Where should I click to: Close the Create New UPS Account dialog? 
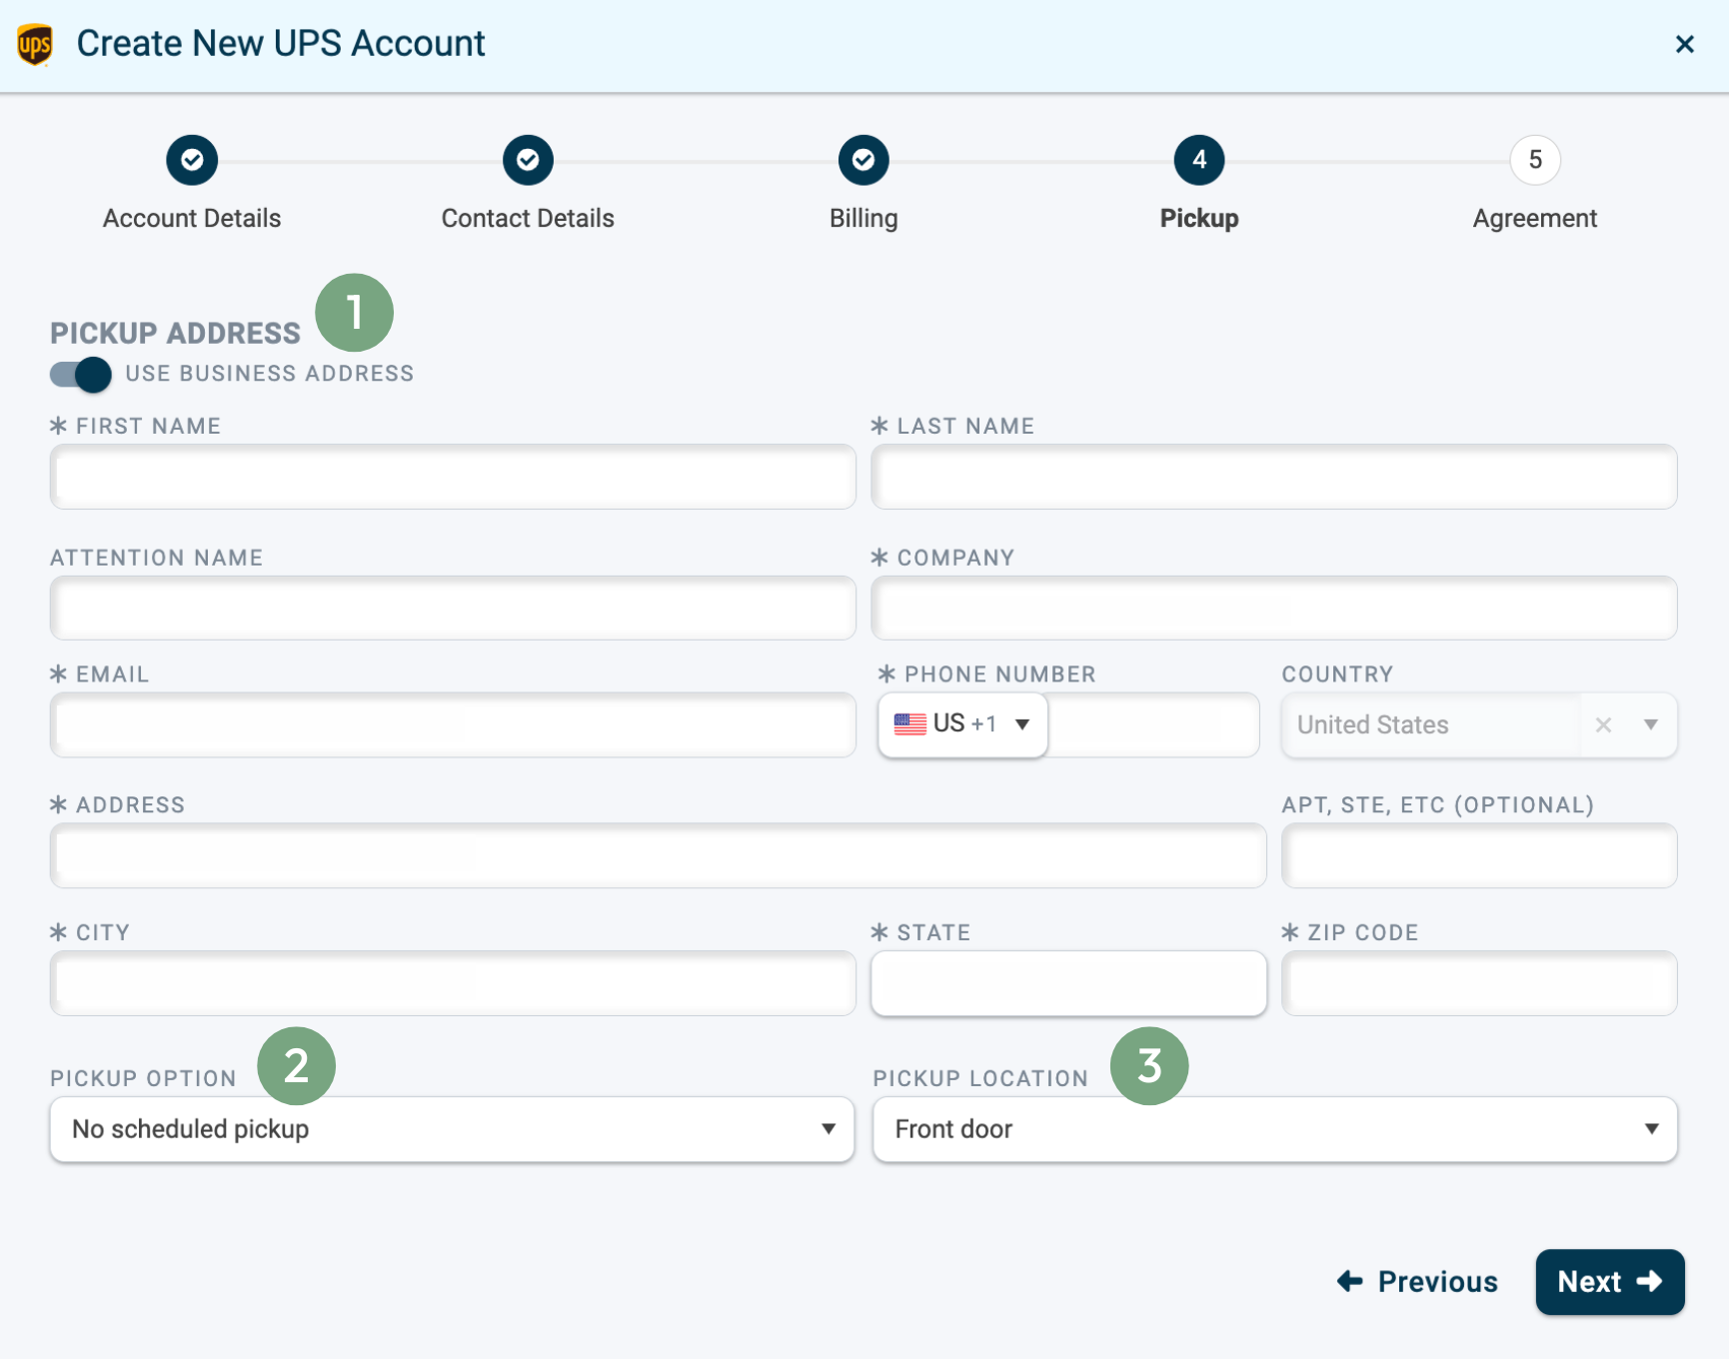point(1685,43)
